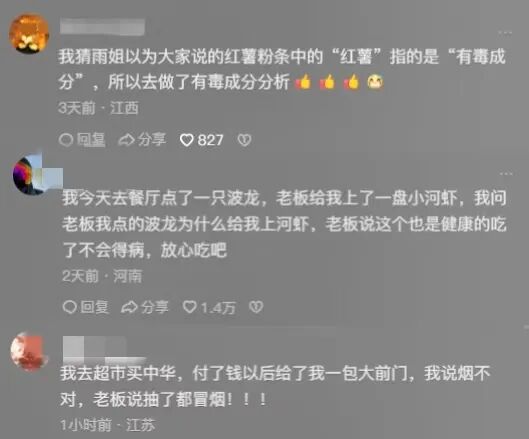Open the orange avatar of the first commenter

click(29, 33)
